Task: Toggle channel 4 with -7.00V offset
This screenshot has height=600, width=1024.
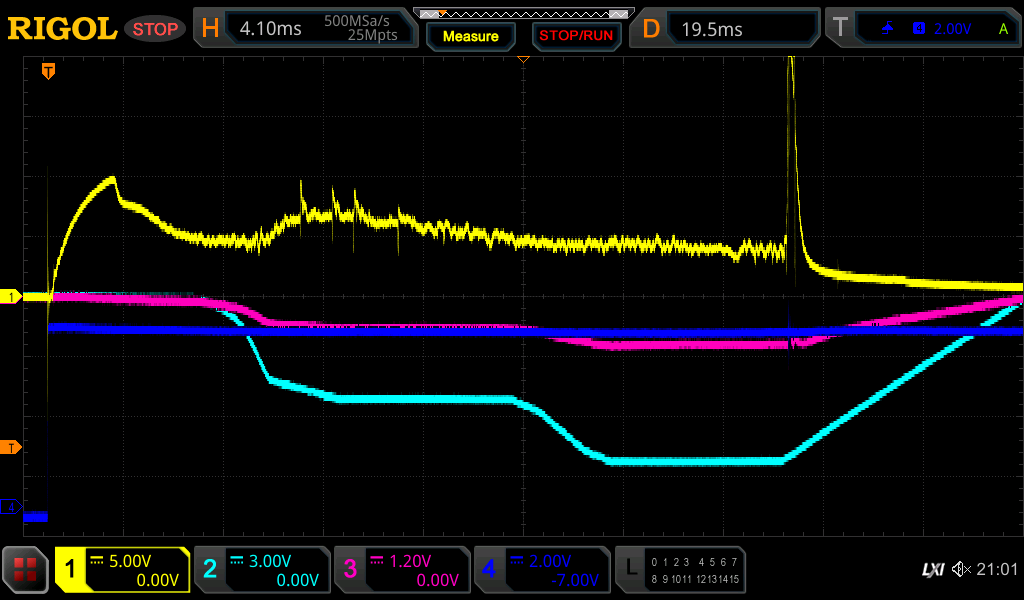Action: (541, 570)
